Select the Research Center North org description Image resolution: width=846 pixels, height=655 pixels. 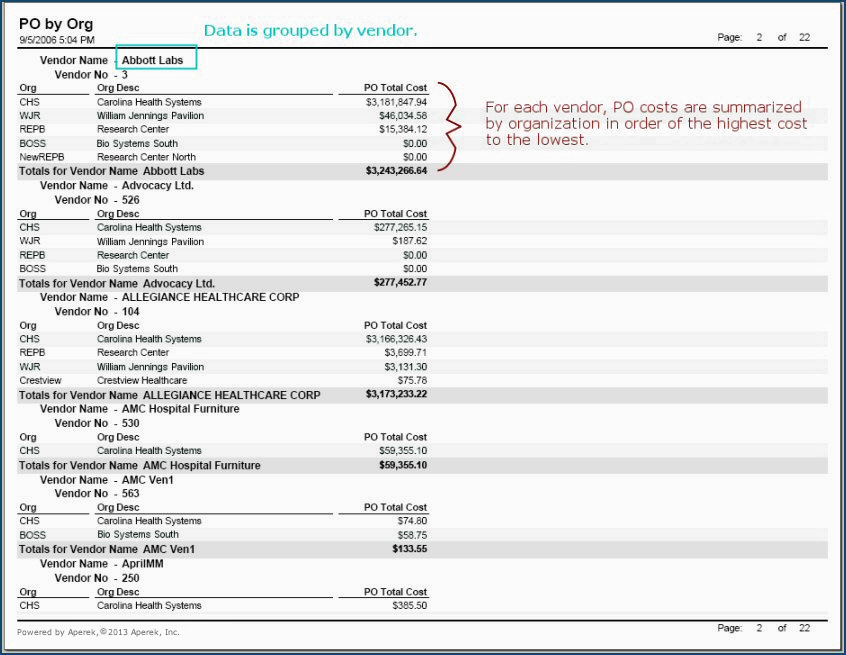[146, 157]
